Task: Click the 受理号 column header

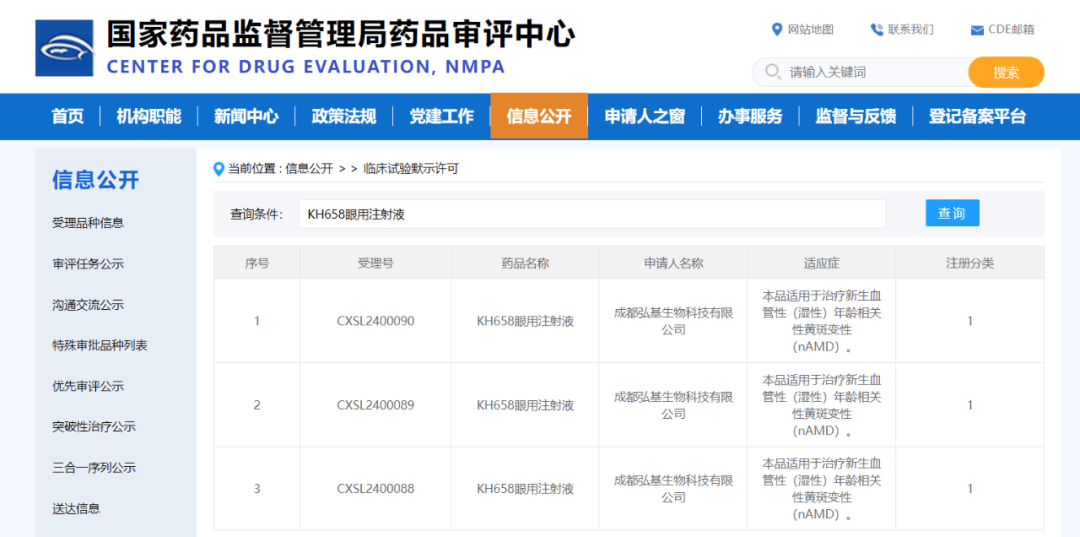Action: (x=376, y=263)
